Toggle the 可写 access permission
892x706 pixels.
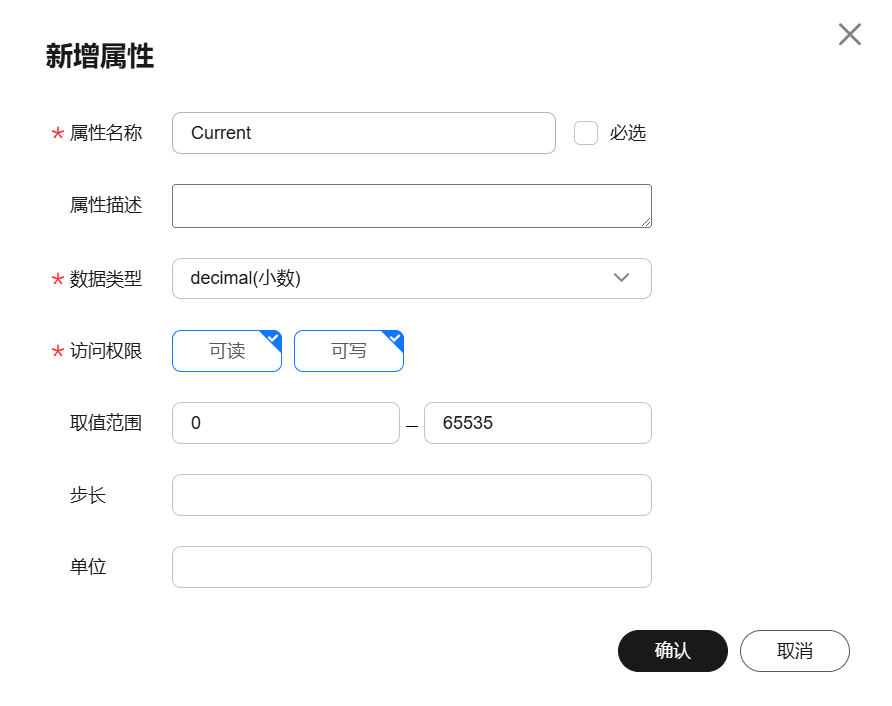349,351
